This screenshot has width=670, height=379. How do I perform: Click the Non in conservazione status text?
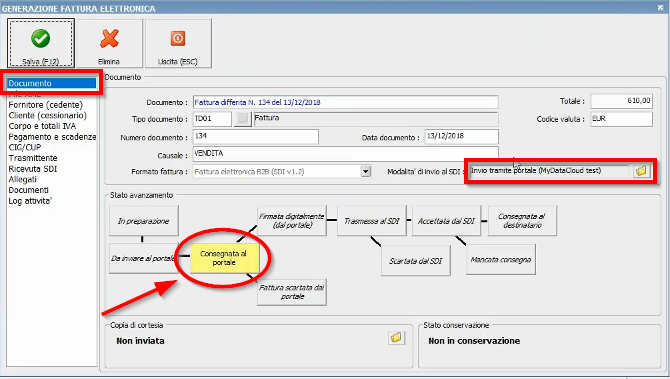point(474,341)
